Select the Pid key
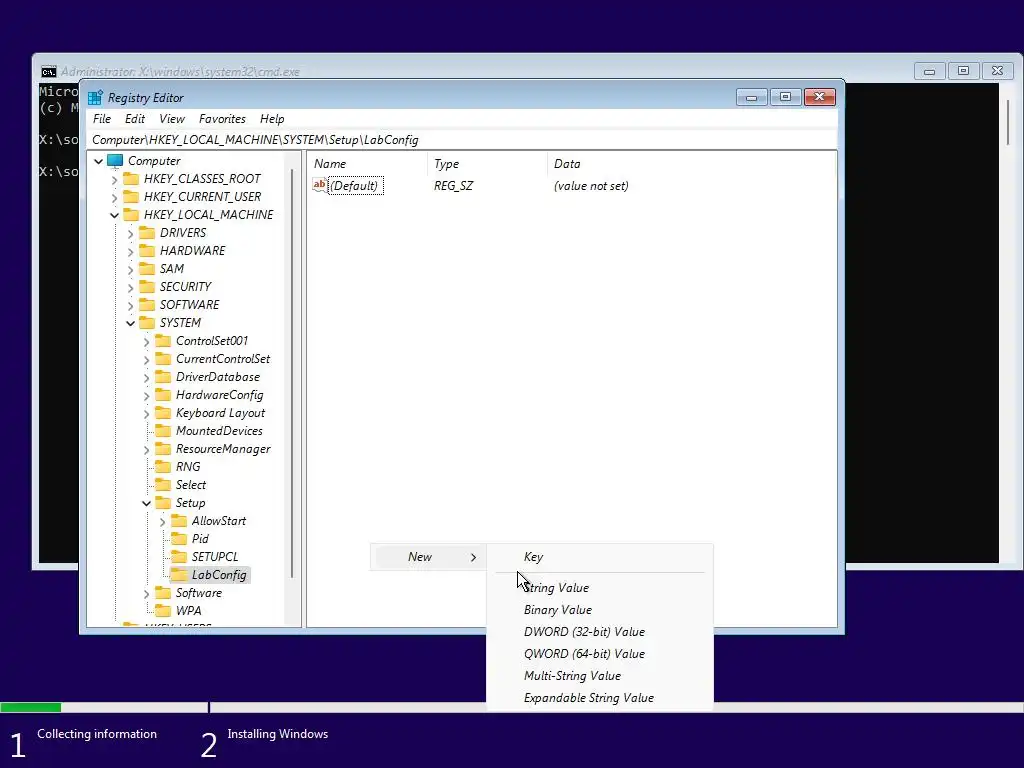 click(x=200, y=539)
